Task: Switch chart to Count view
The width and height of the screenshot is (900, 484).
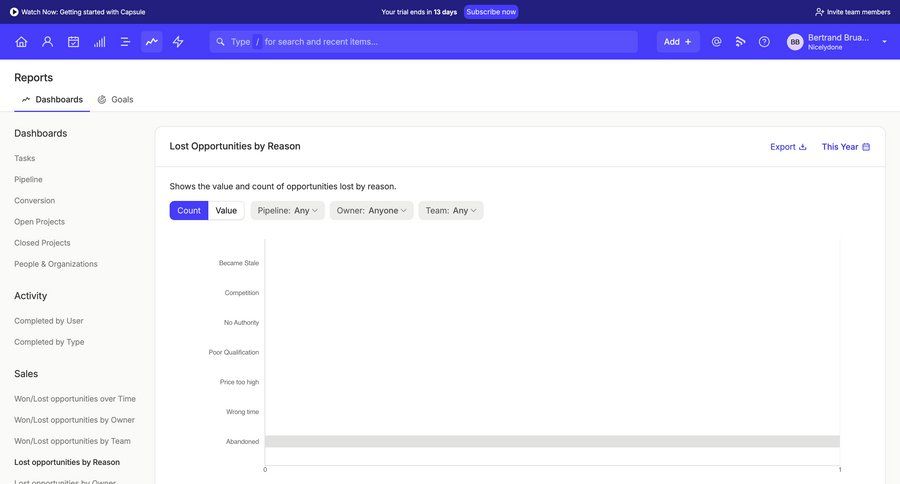Action: click(189, 211)
